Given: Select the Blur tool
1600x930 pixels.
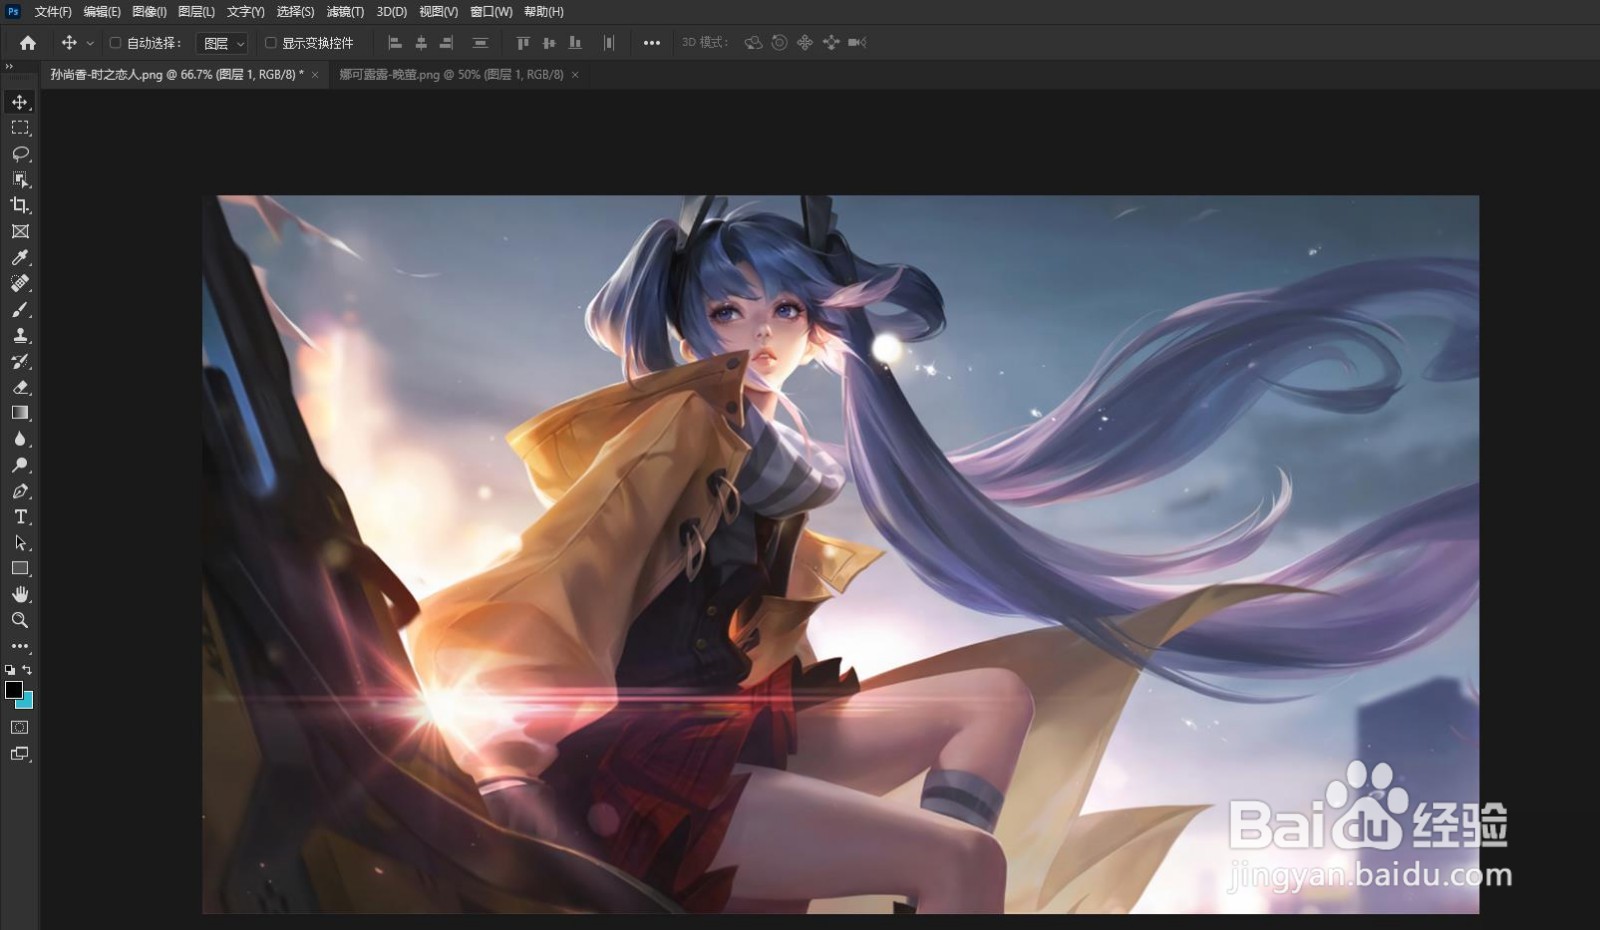Looking at the screenshot, I should point(20,439).
